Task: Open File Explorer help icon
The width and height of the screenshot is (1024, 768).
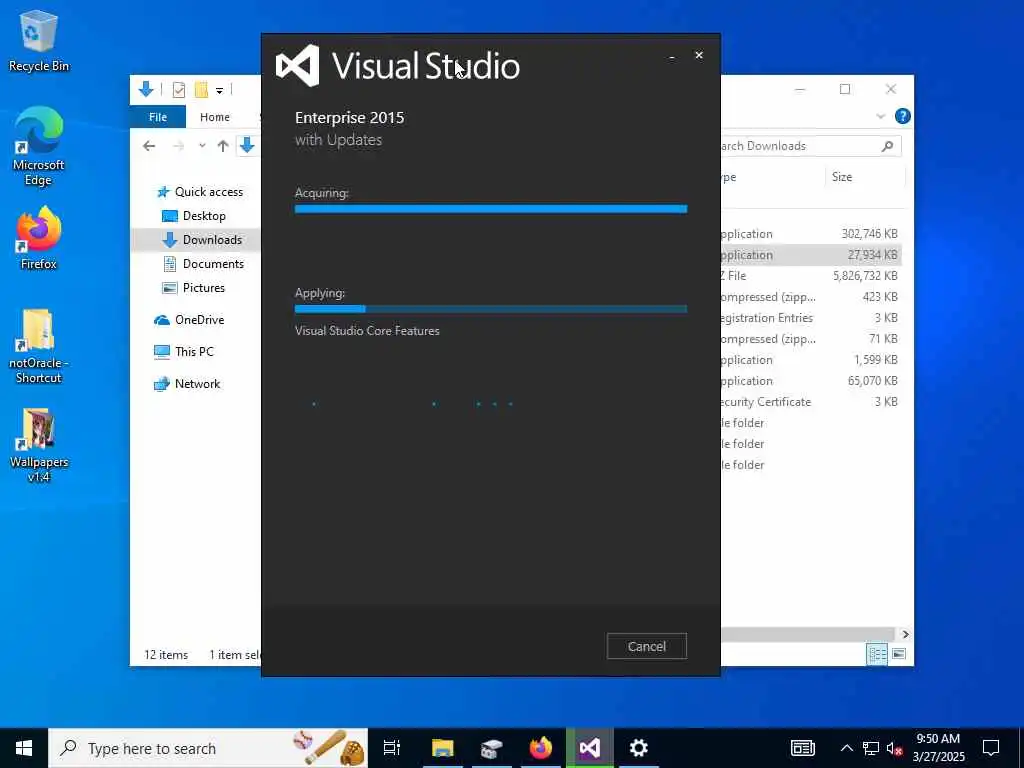Action: 903,116
